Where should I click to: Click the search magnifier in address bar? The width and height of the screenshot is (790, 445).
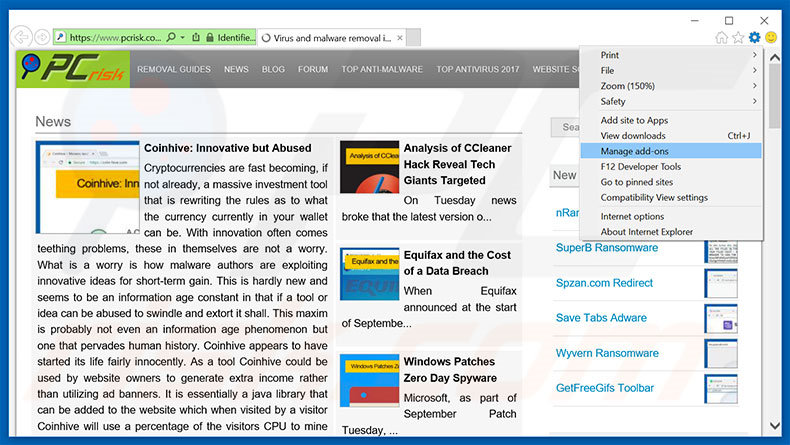click(171, 37)
